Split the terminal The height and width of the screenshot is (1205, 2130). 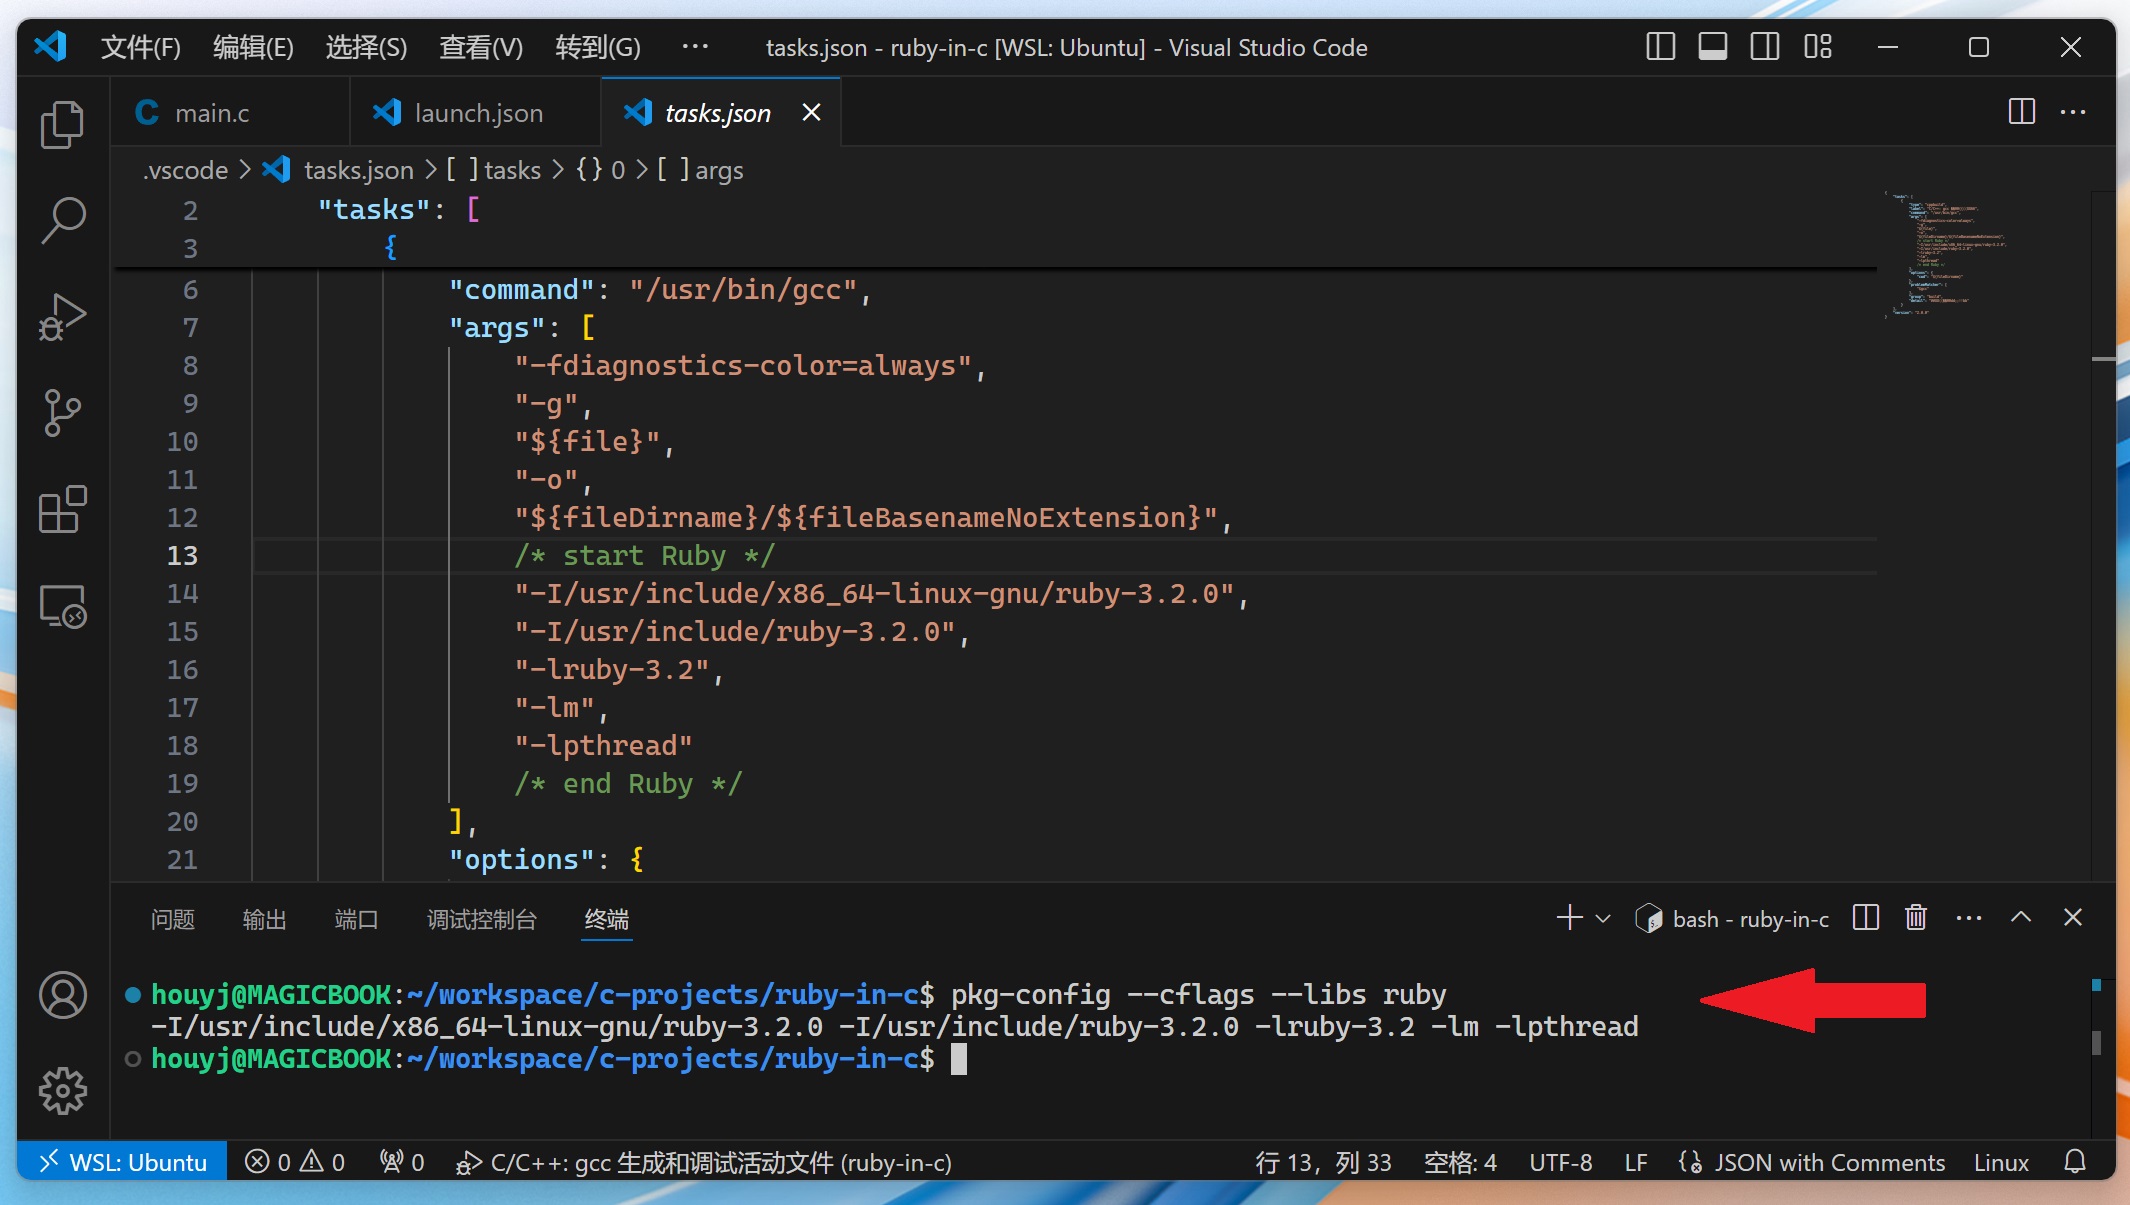(1866, 917)
